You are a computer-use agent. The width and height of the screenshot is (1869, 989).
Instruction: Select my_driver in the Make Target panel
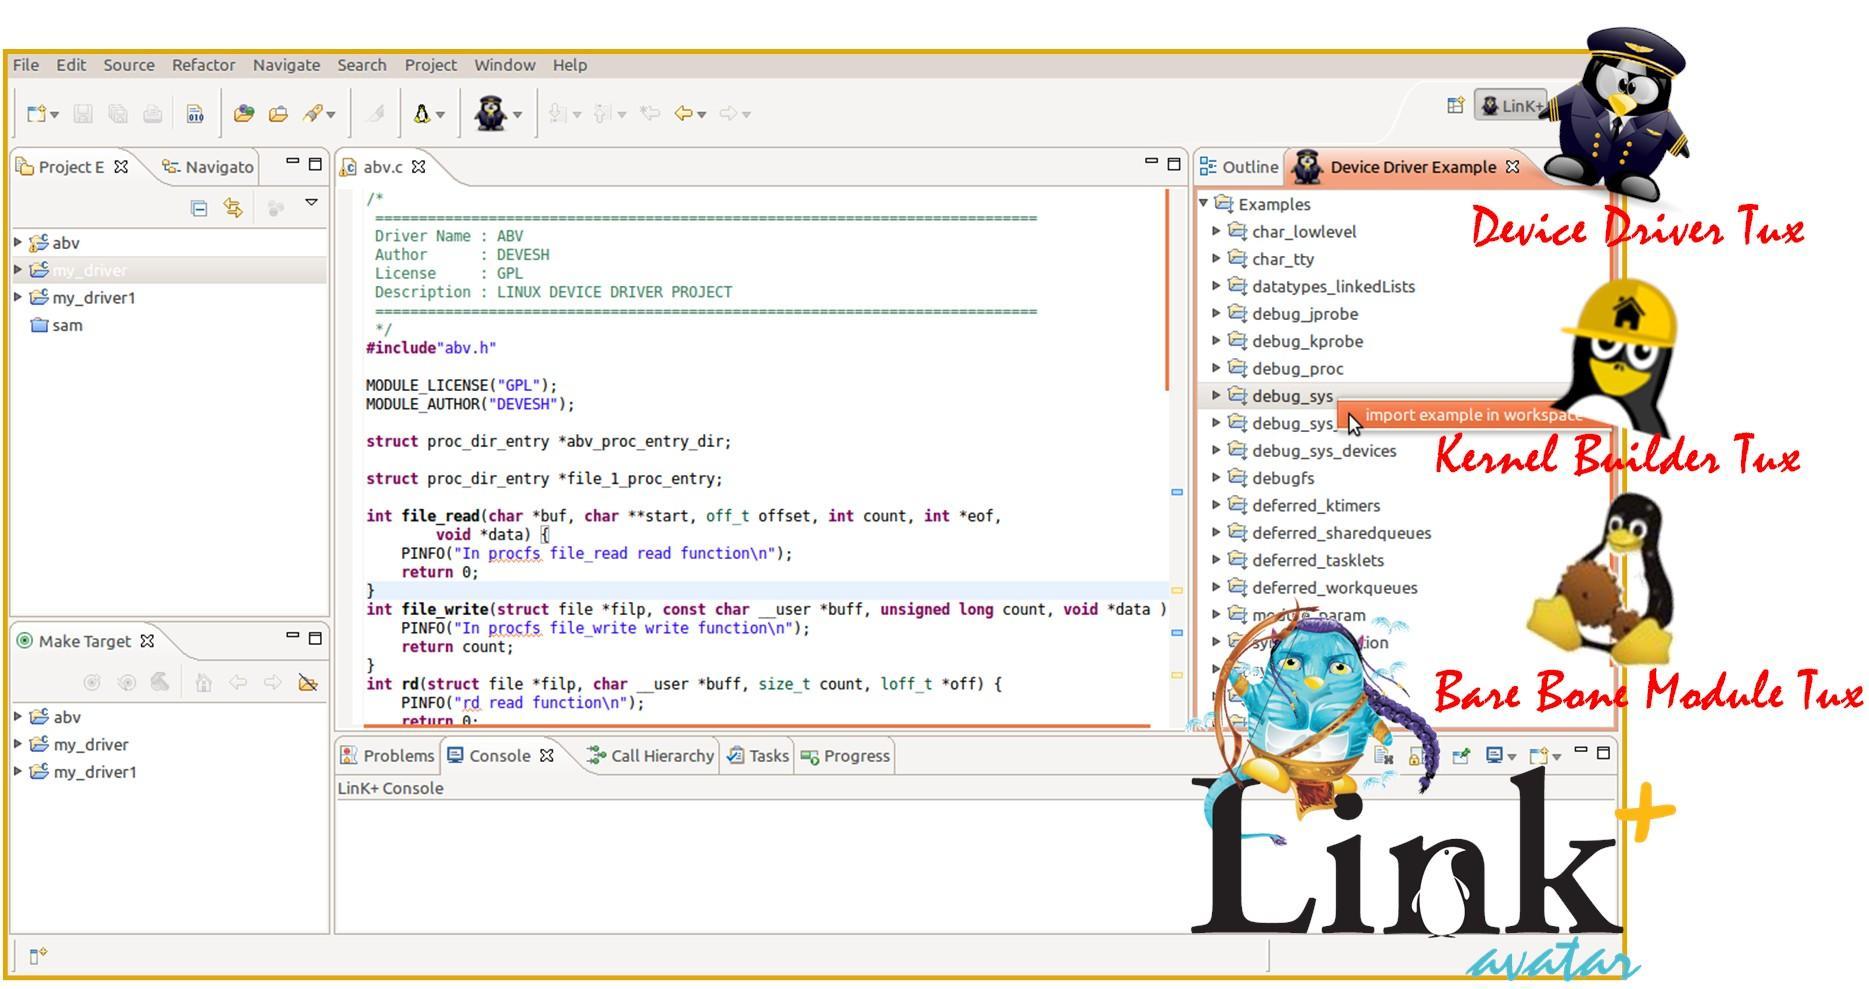click(90, 744)
